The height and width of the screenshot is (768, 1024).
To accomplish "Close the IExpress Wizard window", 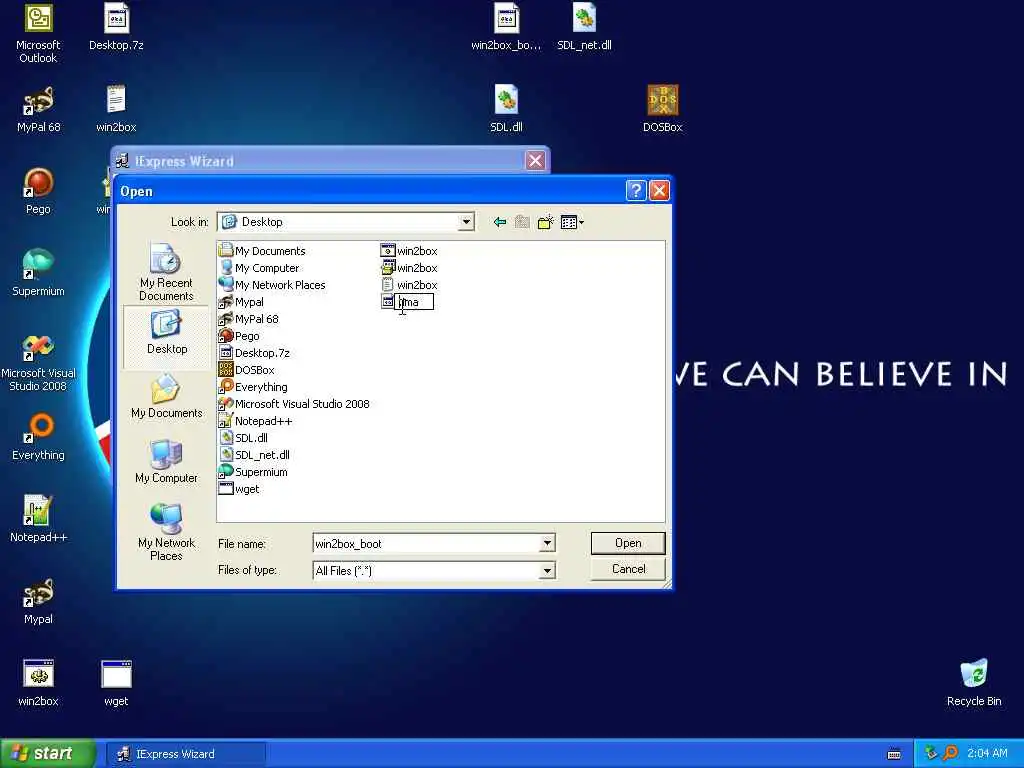I will [x=535, y=161].
